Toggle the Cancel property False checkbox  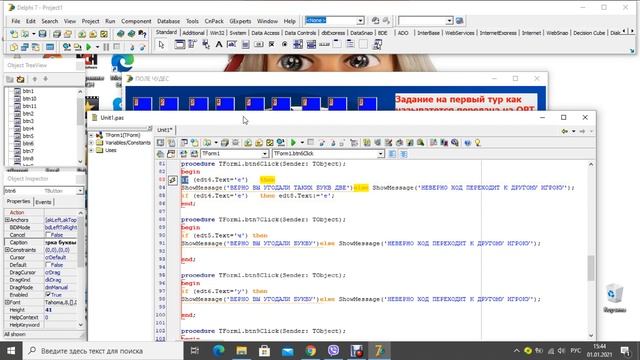[x=48, y=235]
